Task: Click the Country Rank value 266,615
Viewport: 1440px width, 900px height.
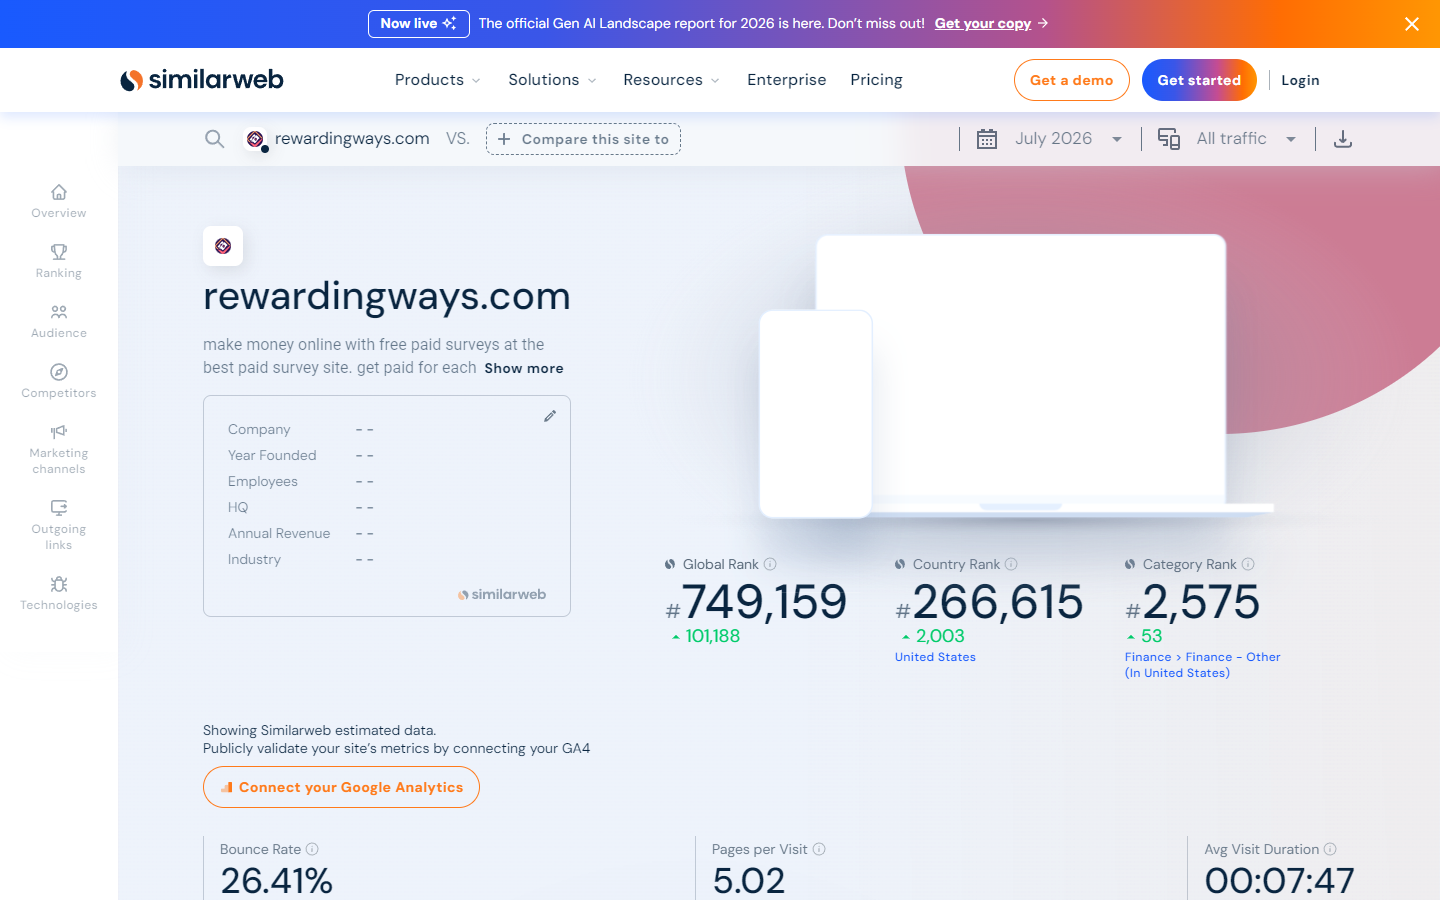Action: click(998, 602)
